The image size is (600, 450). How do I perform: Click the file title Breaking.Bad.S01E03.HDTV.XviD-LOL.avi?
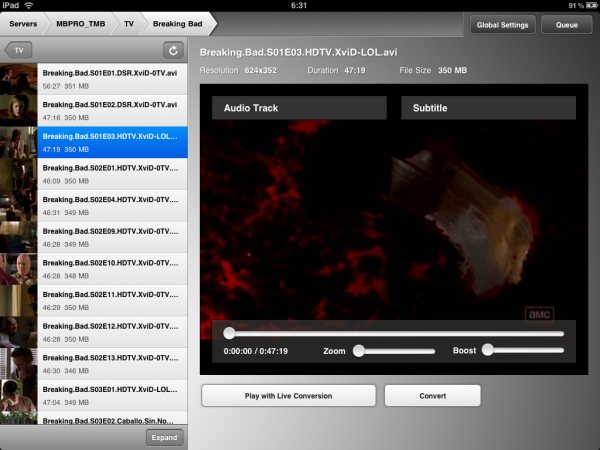click(x=298, y=52)
